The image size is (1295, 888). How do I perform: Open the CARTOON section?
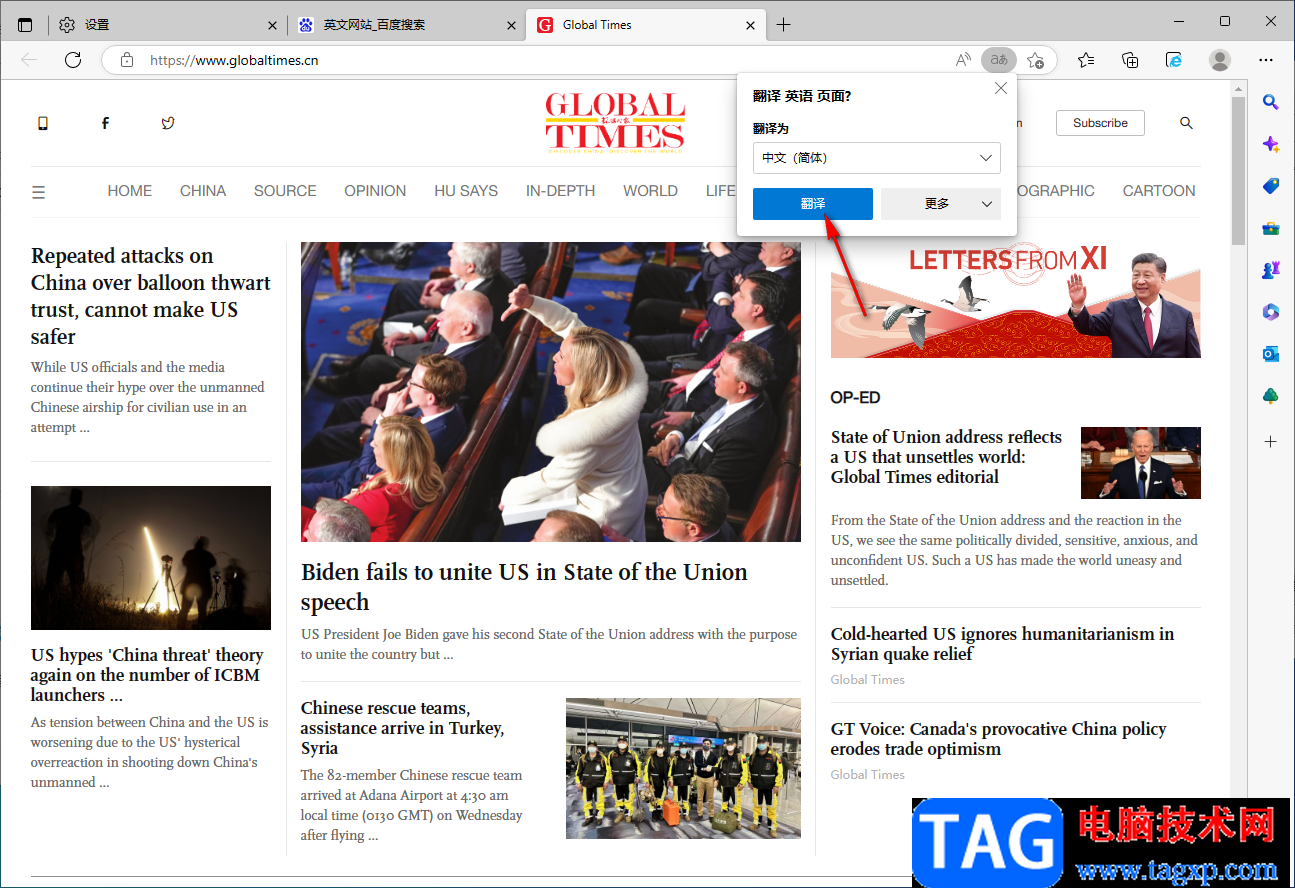[x=1159, y=191]
